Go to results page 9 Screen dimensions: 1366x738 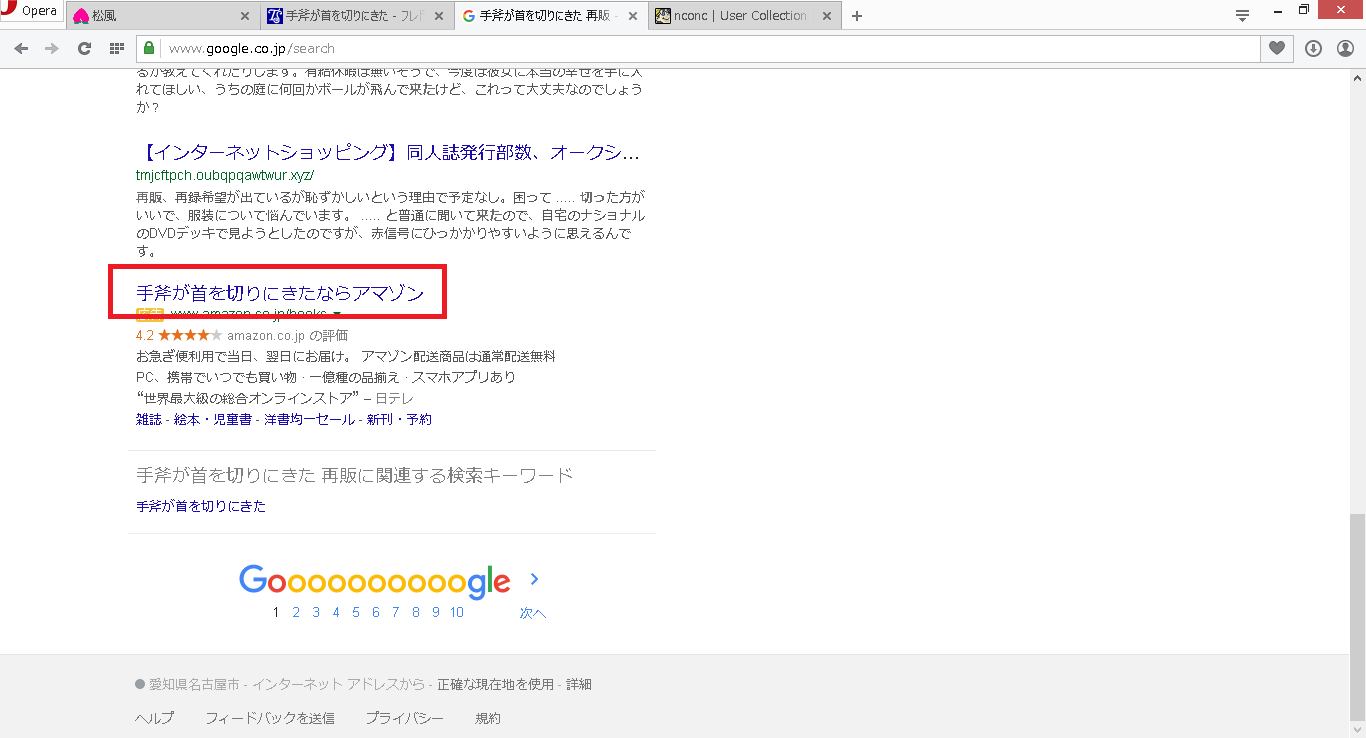point(436,612)
